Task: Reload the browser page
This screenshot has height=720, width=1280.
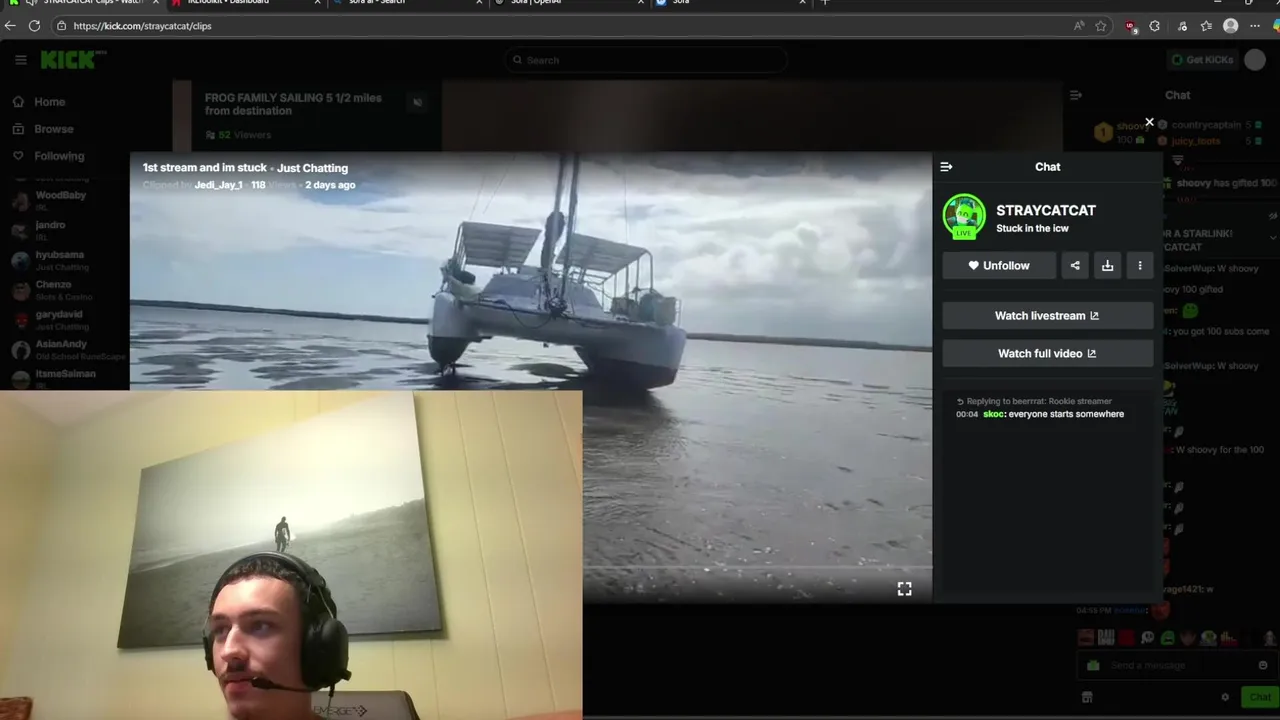Action: tap(35, 26)
